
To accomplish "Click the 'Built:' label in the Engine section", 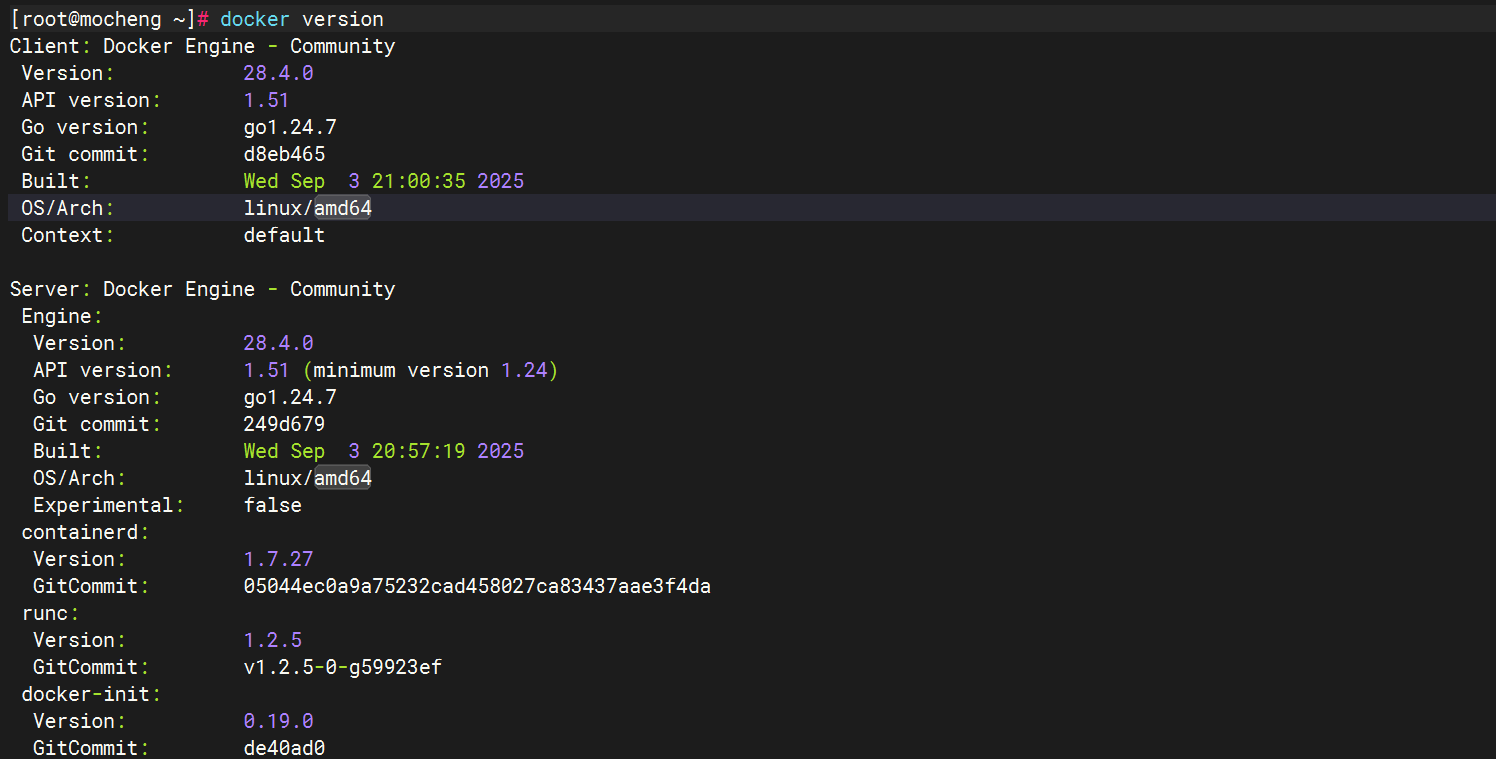I will pos(68,451).
